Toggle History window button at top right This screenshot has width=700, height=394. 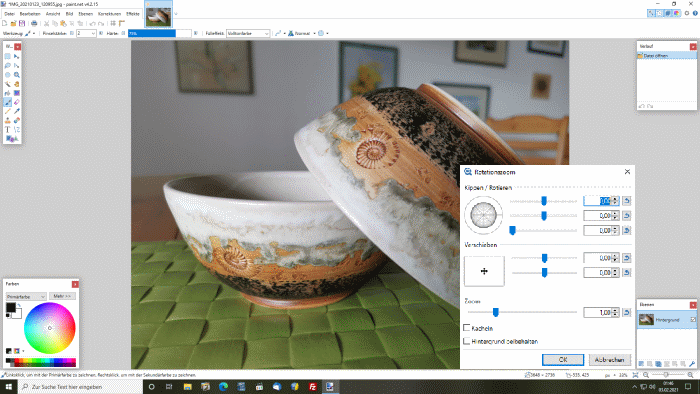pyautogui.click(x=659, y=13)
